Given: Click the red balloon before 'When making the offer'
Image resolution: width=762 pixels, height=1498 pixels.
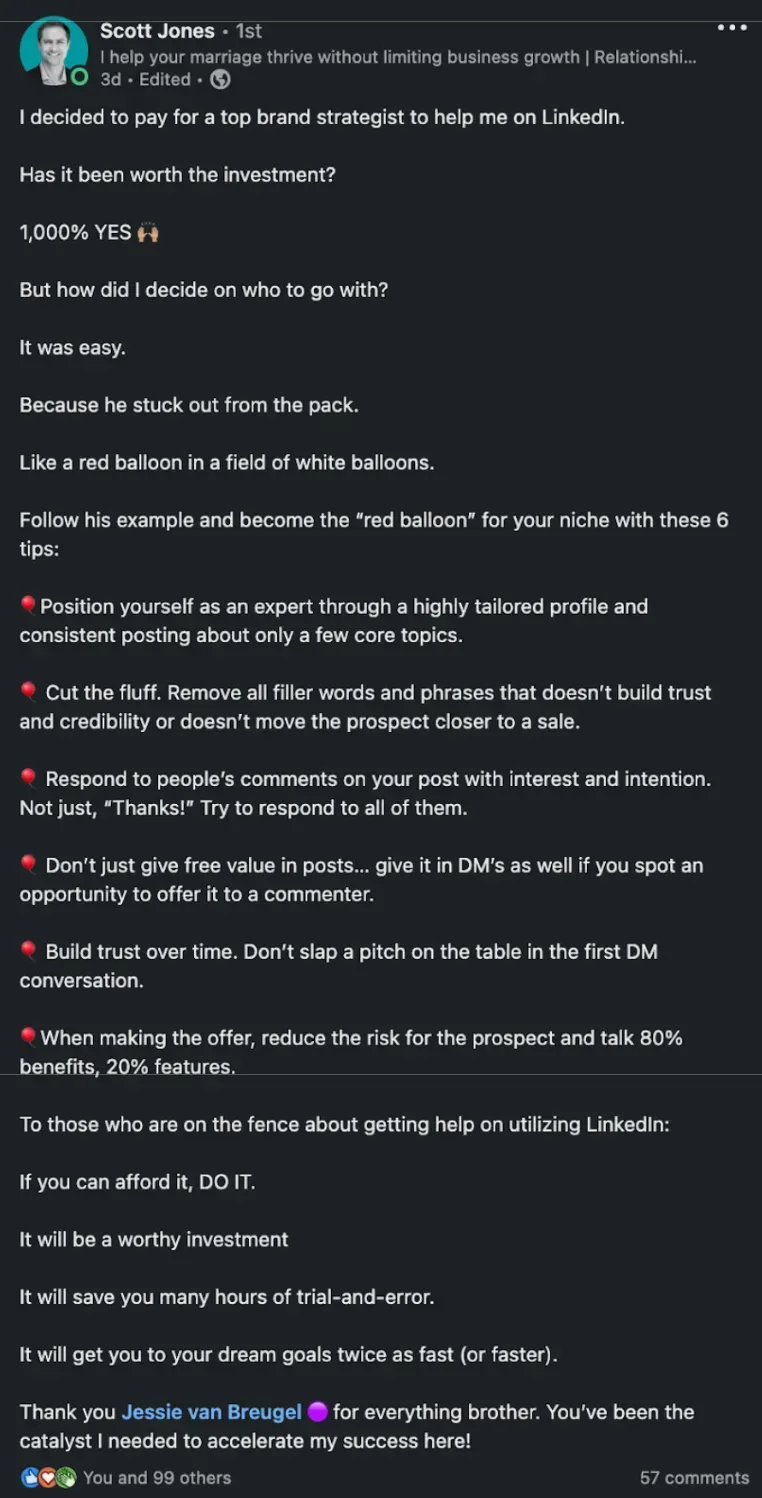Looking at the screenshot, I should pos(29,1037).
